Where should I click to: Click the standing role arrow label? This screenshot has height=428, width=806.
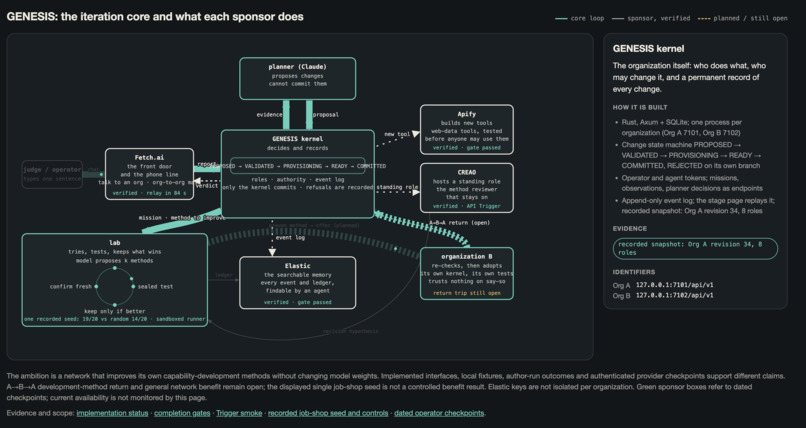(x=397, y=187)
